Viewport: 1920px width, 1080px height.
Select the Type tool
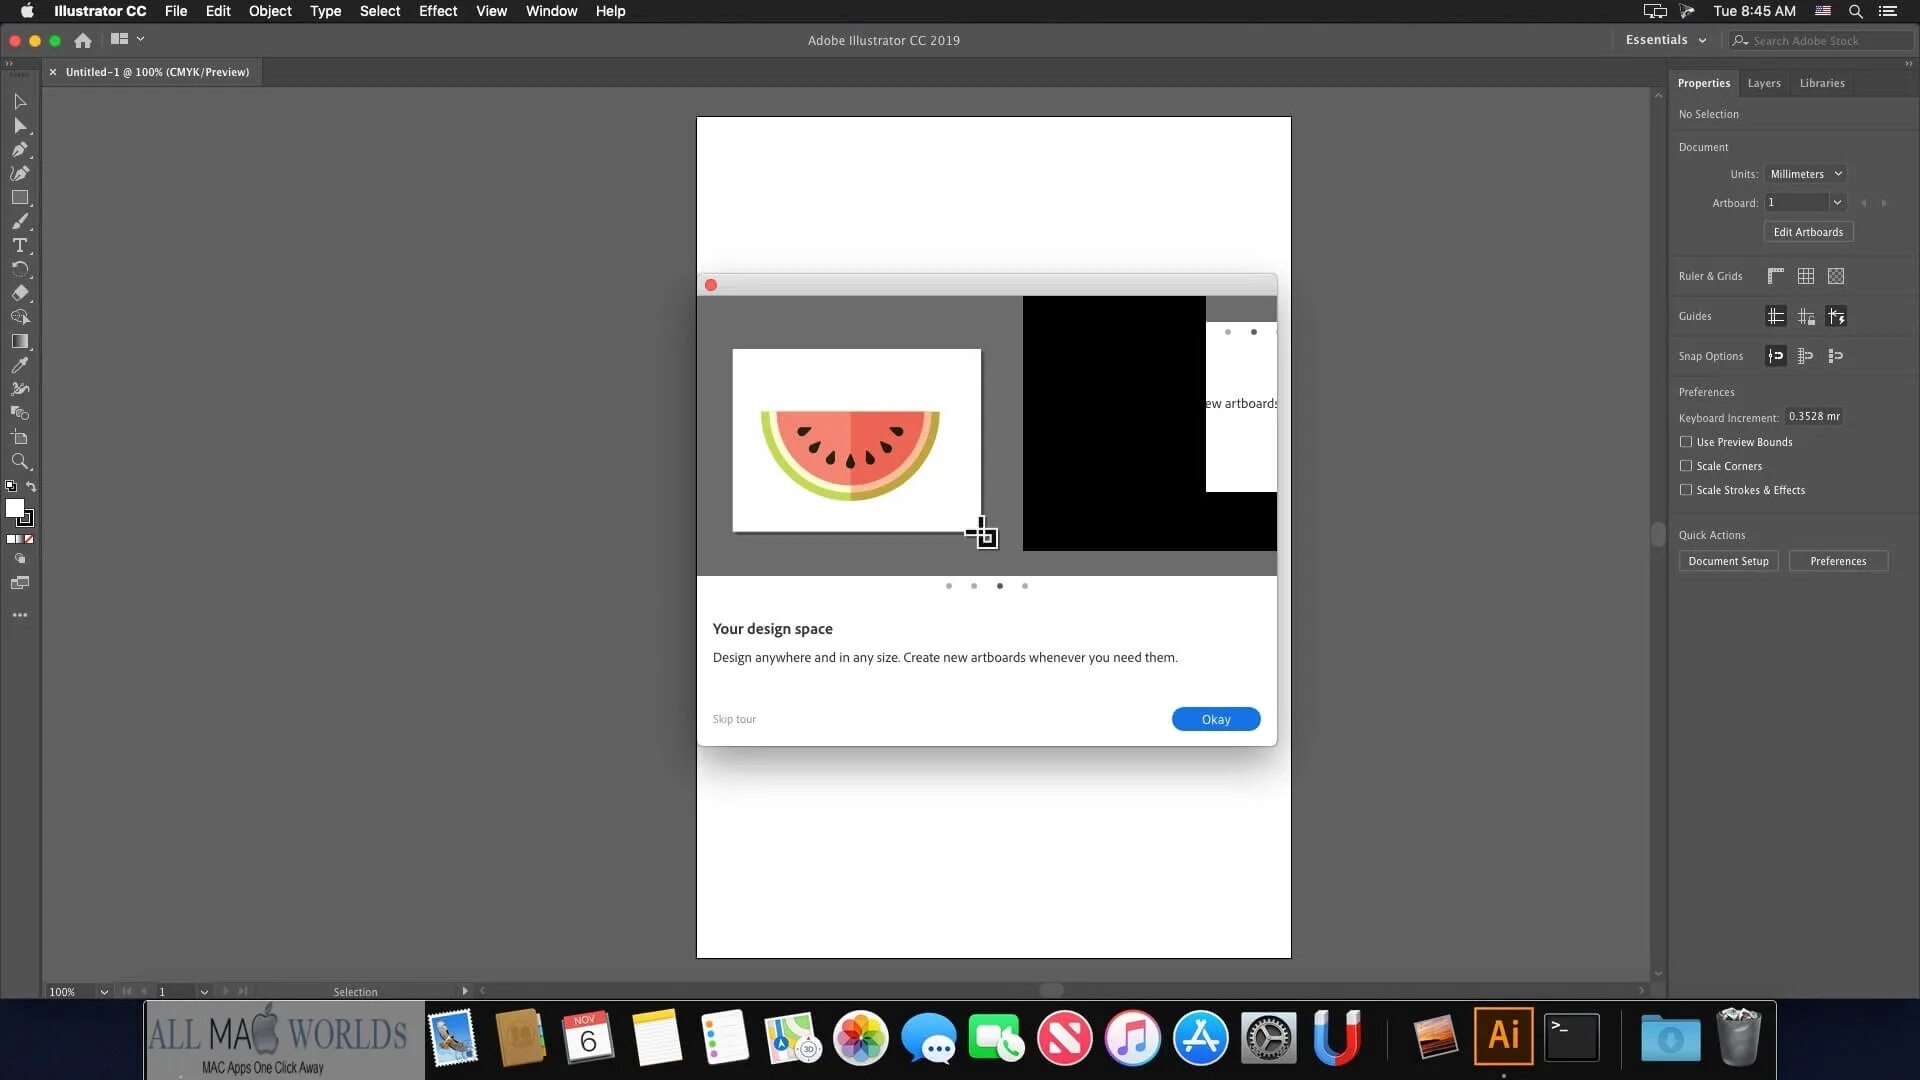(19, 246)
